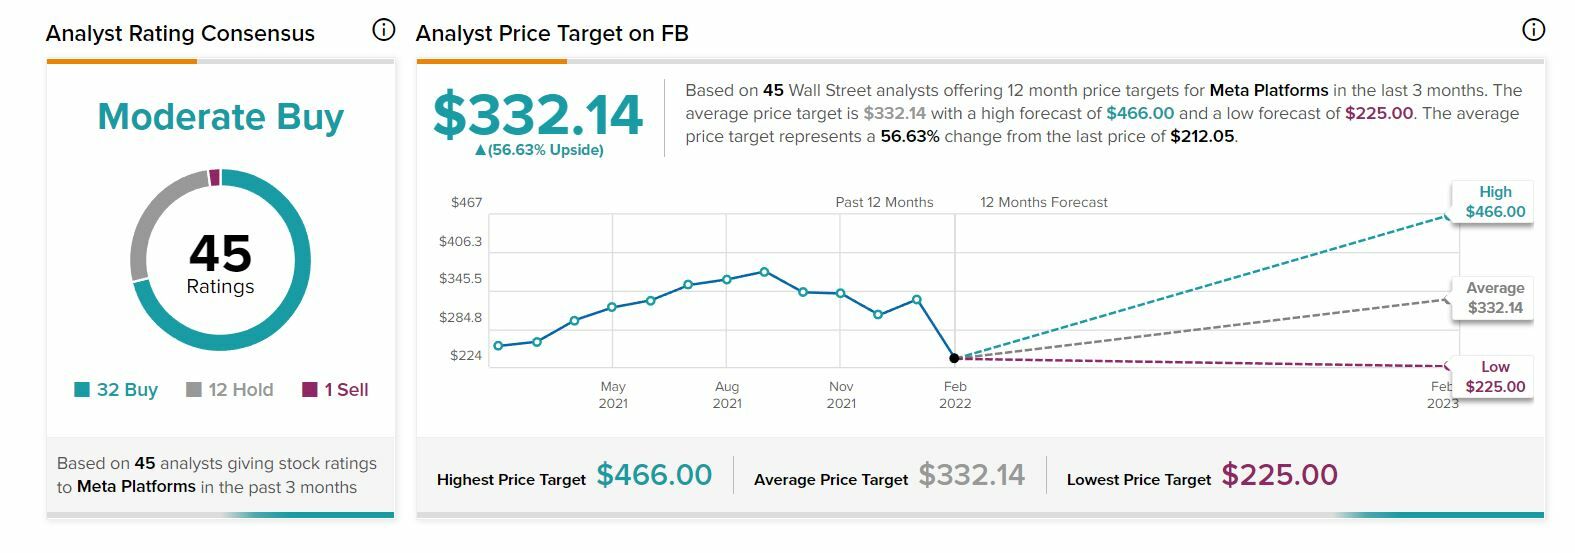The height and width of the screenshot is (553, 1575).
Task: Click Meta Platforms in price target description
Action: [x=1268, y=90]
